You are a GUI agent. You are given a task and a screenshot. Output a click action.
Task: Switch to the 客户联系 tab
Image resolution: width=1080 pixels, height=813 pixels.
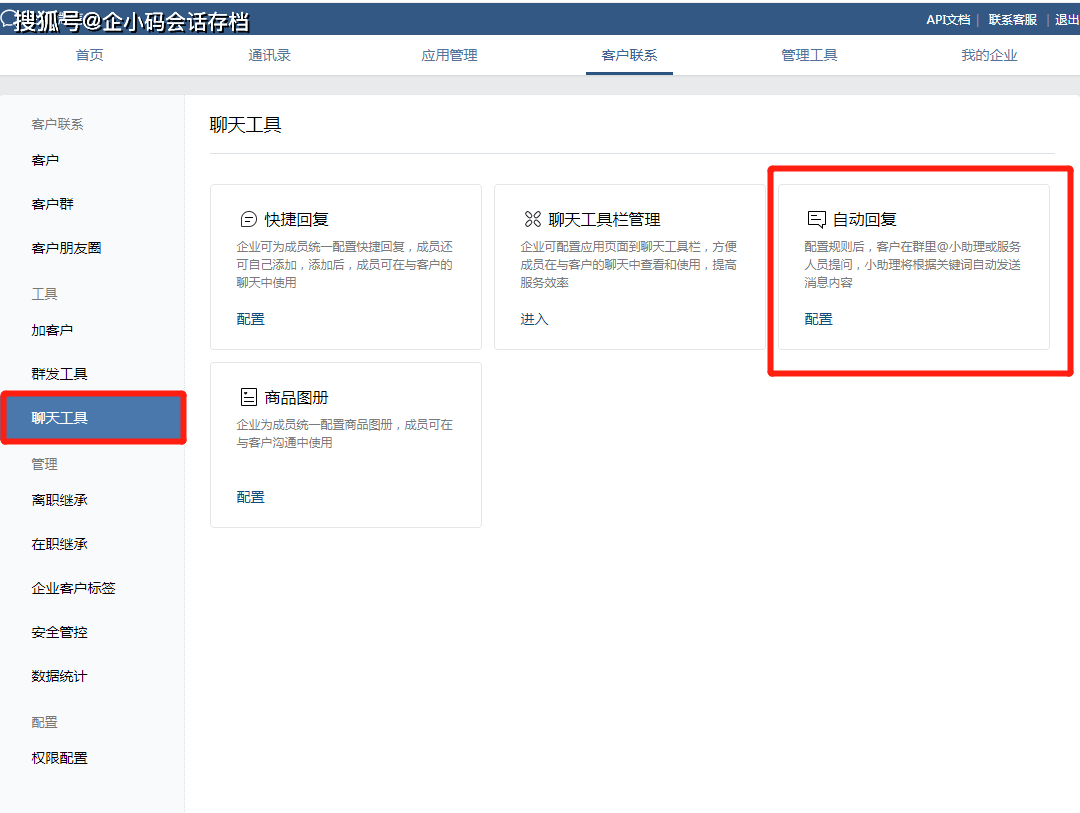coord(629,55)
